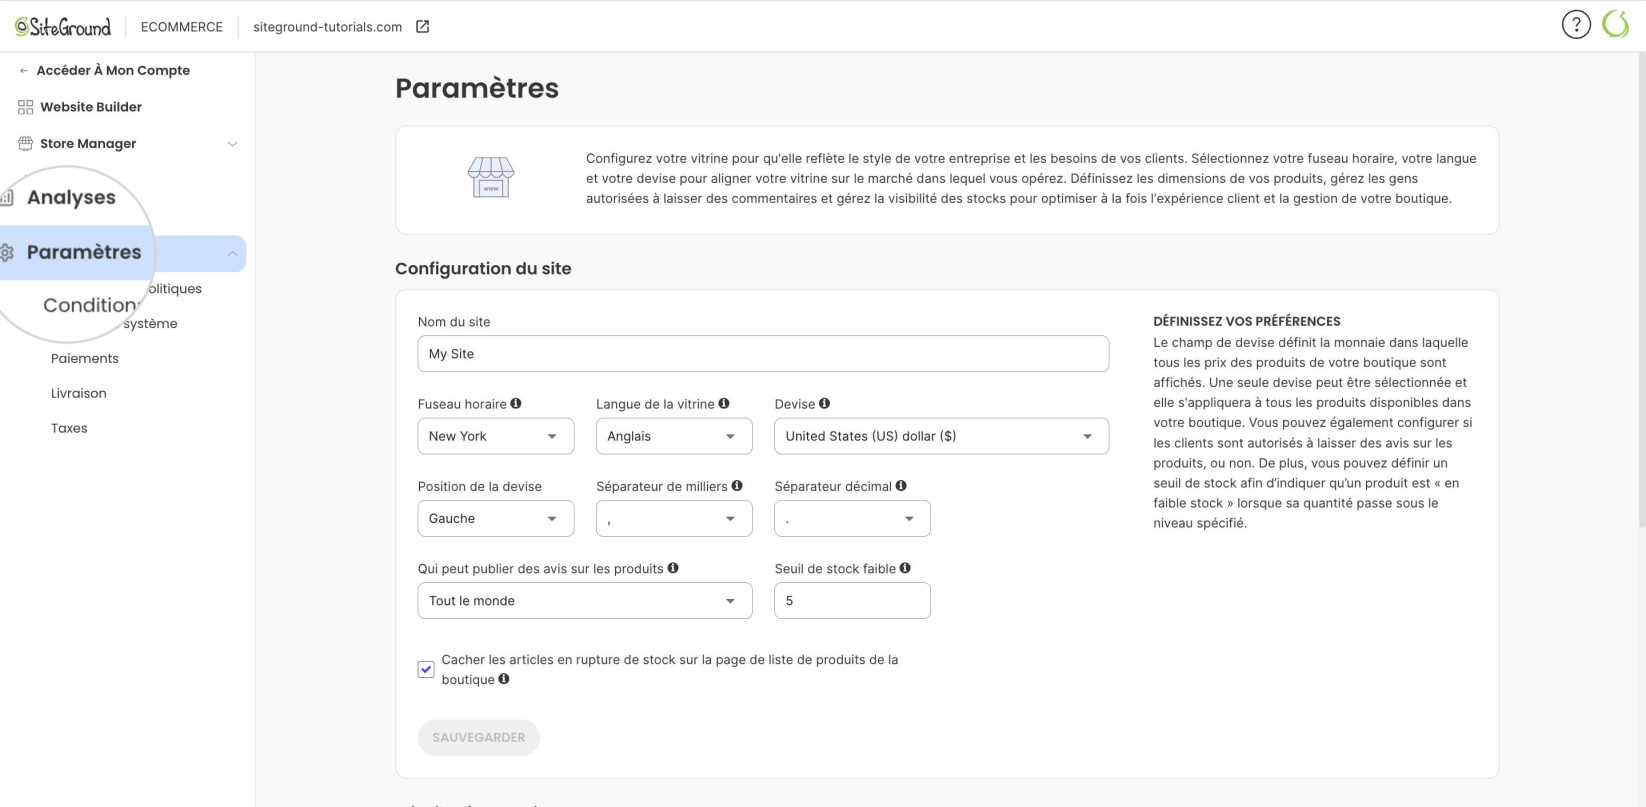Image resolution: width=1646 pixels, height=807 pixels.
Task: Open Website Builder in the sidebar
Action: tap(91, 107)
